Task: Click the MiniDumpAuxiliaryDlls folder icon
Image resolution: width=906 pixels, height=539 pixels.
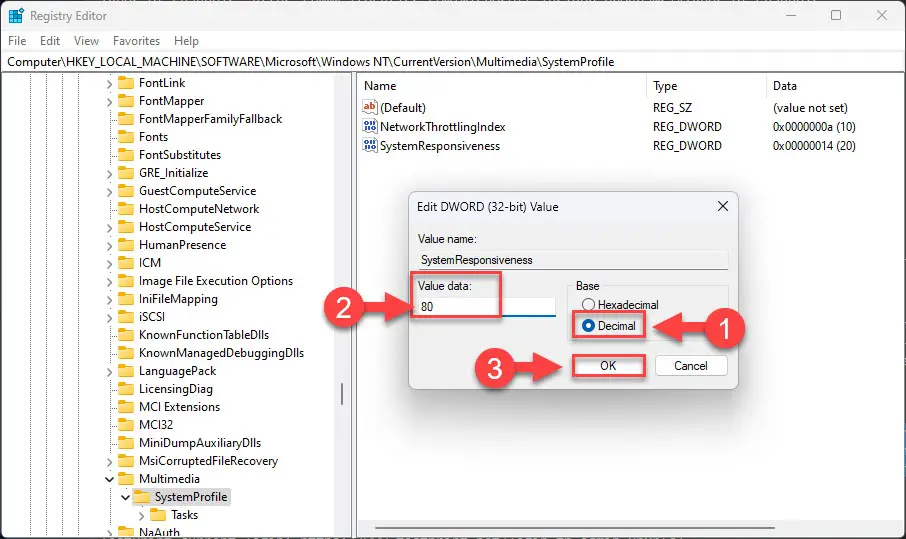Action: tap(125, 443)
